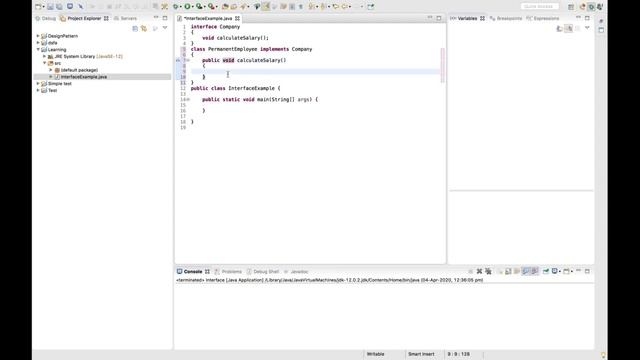Open the Javadoc tab
Viewport: 640px width, 360px height.
point(296,271)
